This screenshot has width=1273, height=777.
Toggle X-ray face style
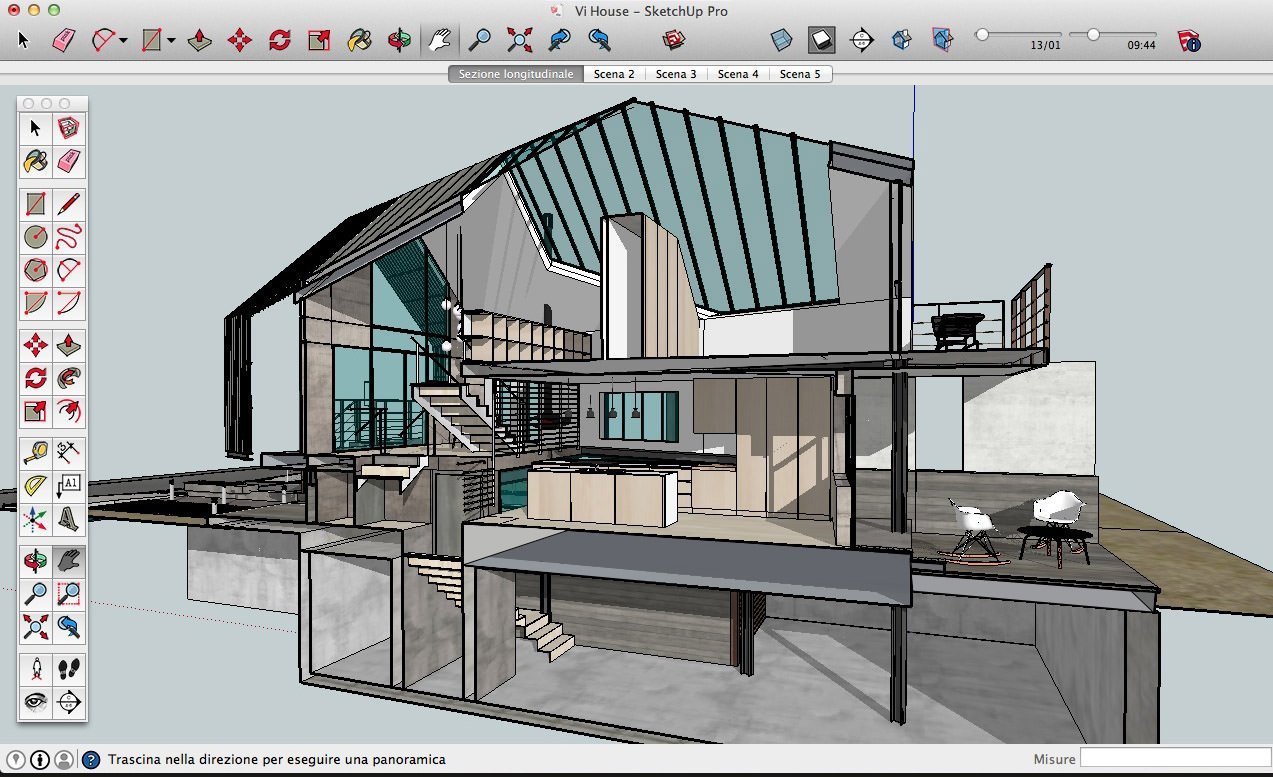781,40
